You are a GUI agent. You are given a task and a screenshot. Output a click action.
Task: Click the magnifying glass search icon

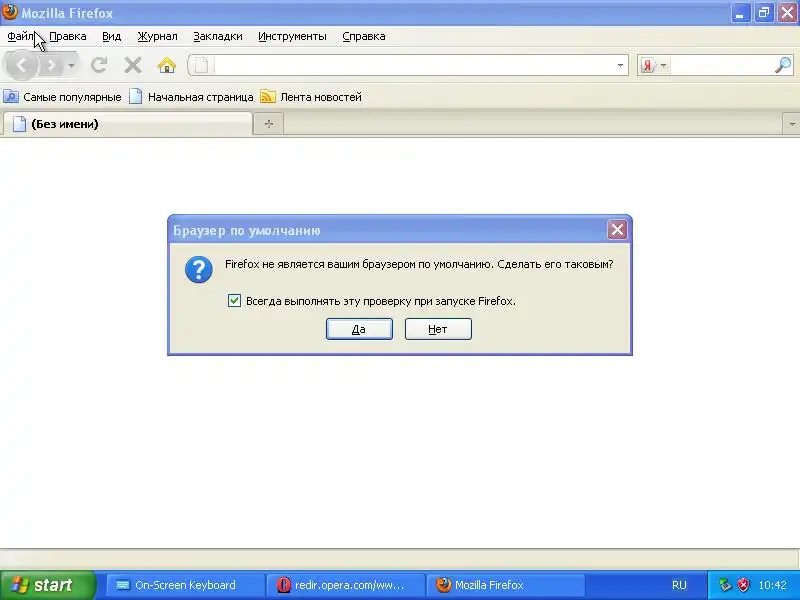783,65
